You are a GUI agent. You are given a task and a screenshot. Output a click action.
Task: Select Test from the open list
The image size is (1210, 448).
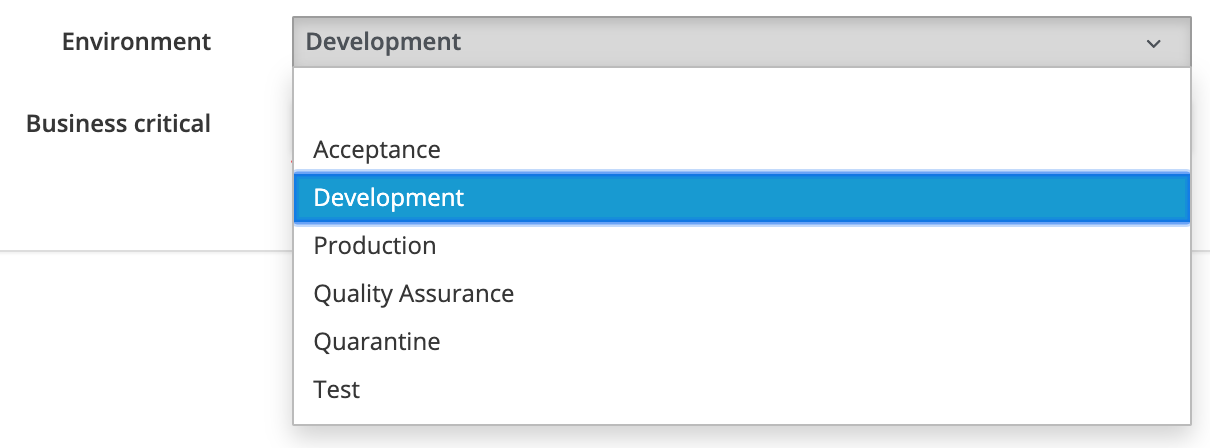741,390
